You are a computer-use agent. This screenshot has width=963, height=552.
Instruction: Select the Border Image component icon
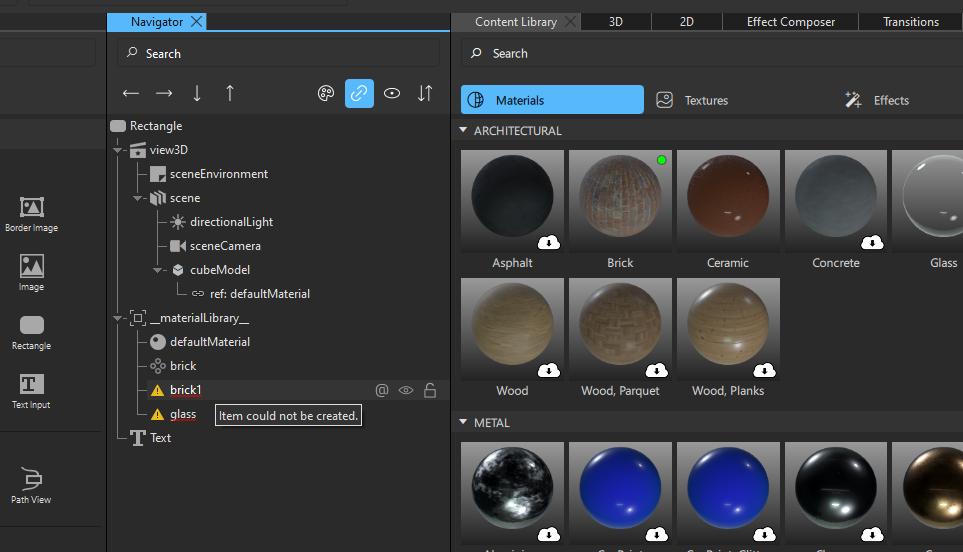(x=32, y=207)
